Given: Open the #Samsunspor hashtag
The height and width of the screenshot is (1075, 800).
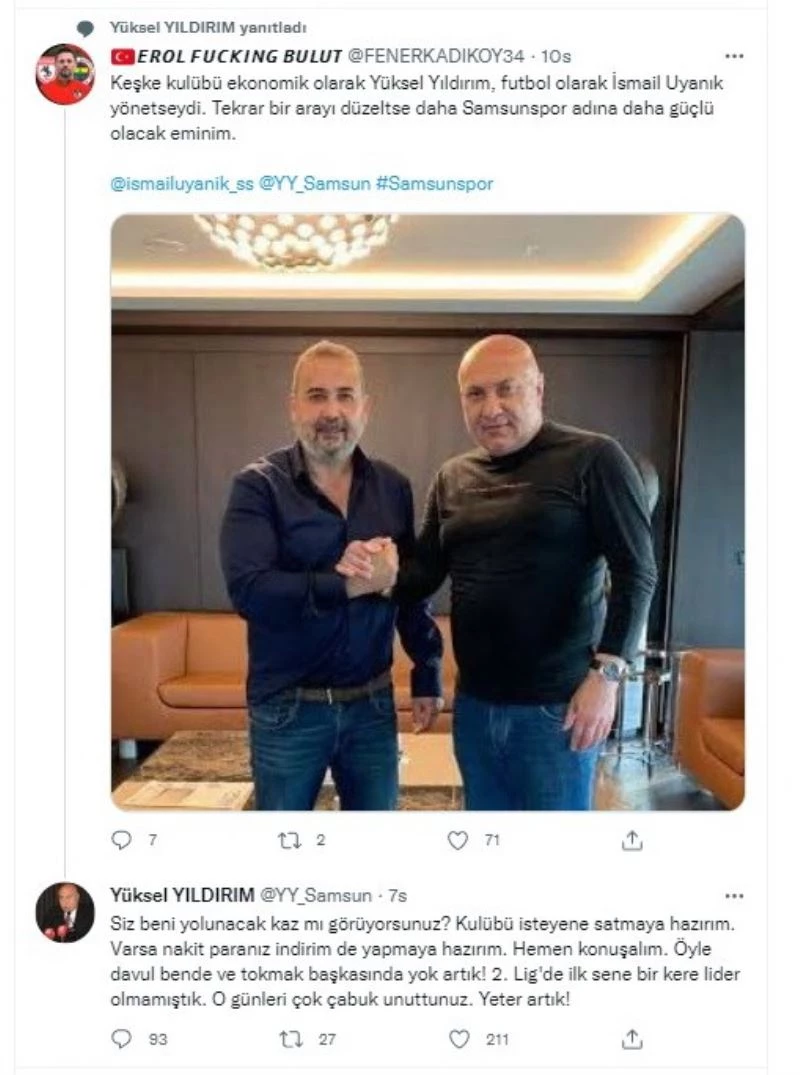Looking at the screenshot, I should [434, 185].
